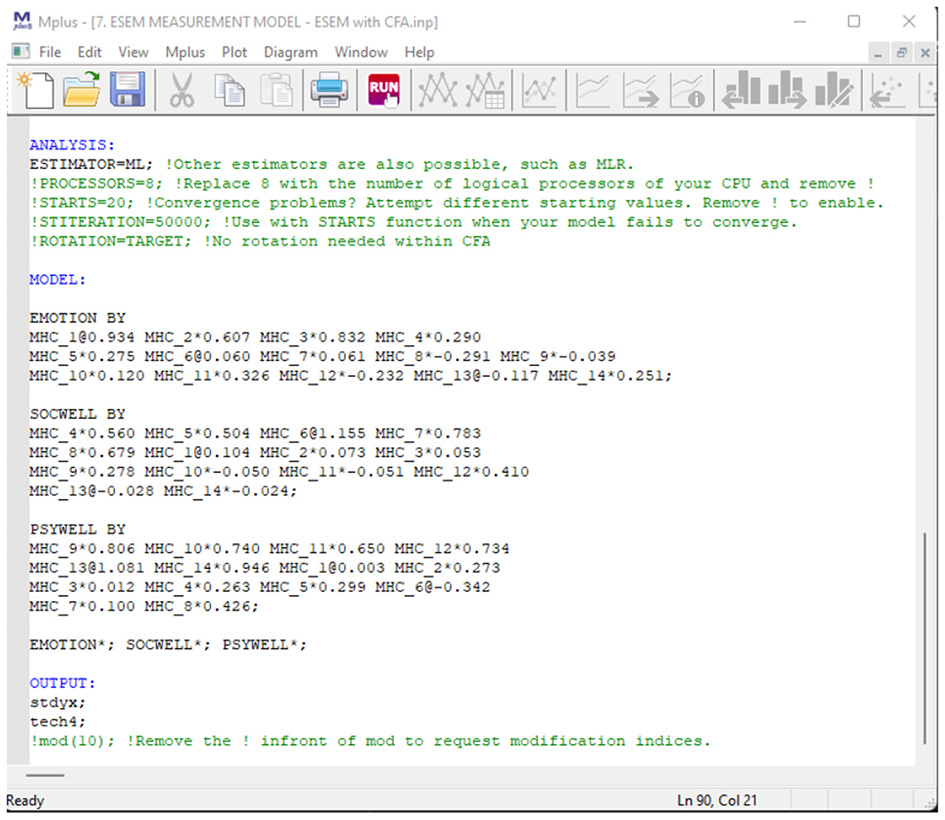Open a file using the folder icon

click(82, 92)
